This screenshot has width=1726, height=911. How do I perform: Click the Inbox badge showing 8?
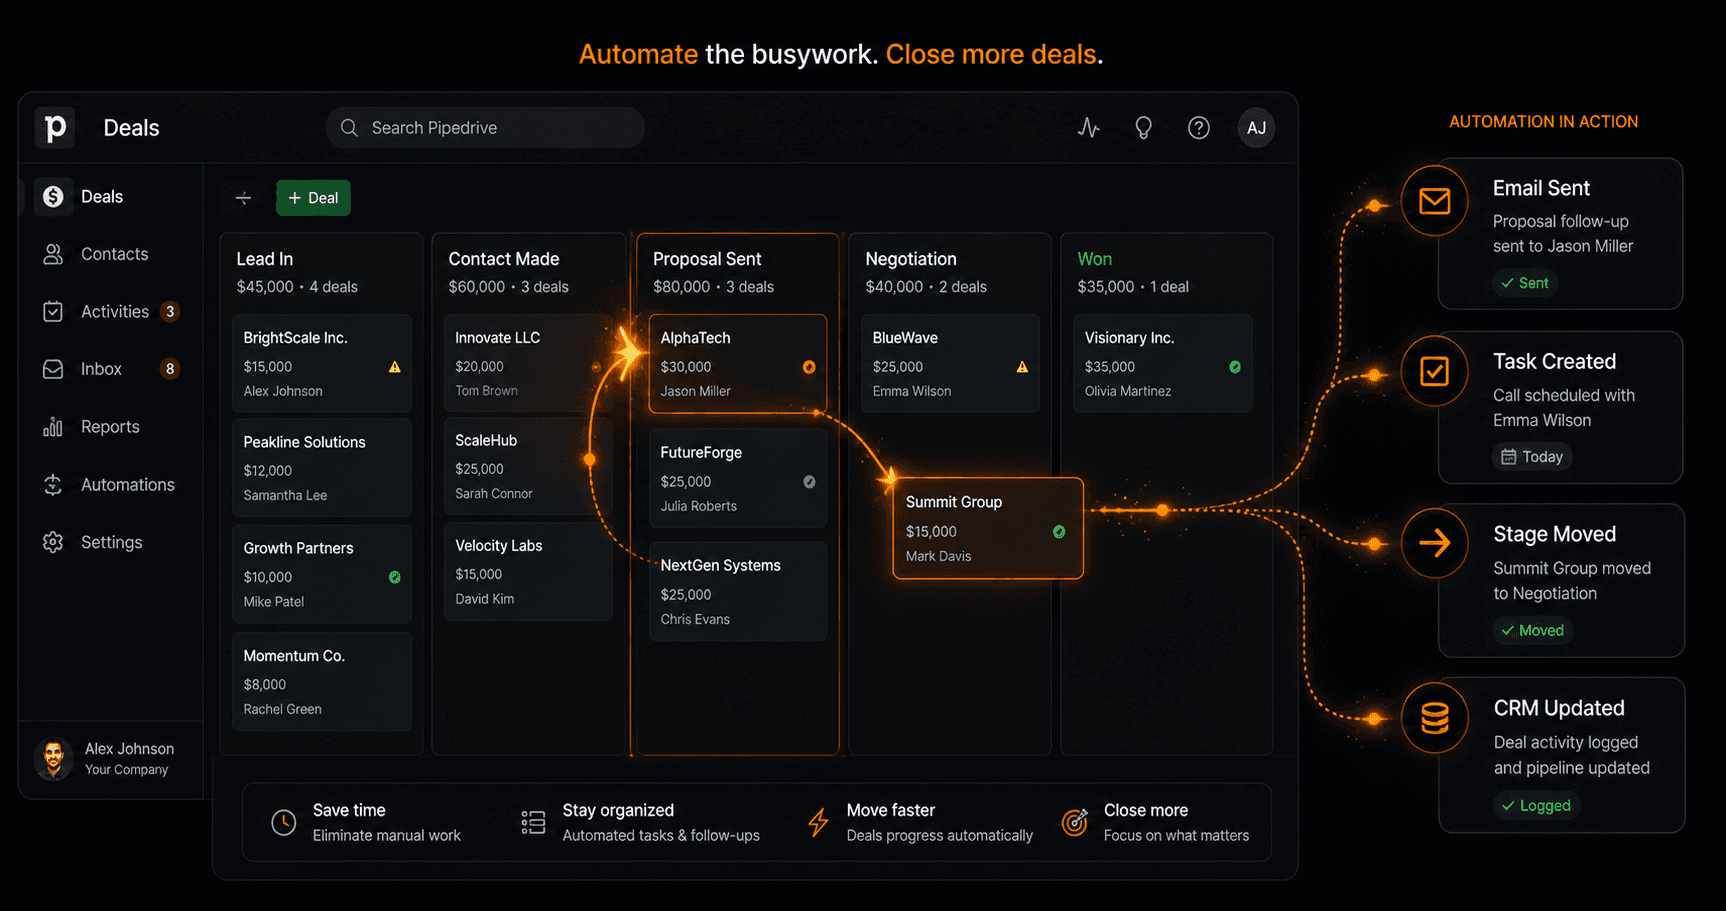tap(170, 369)
